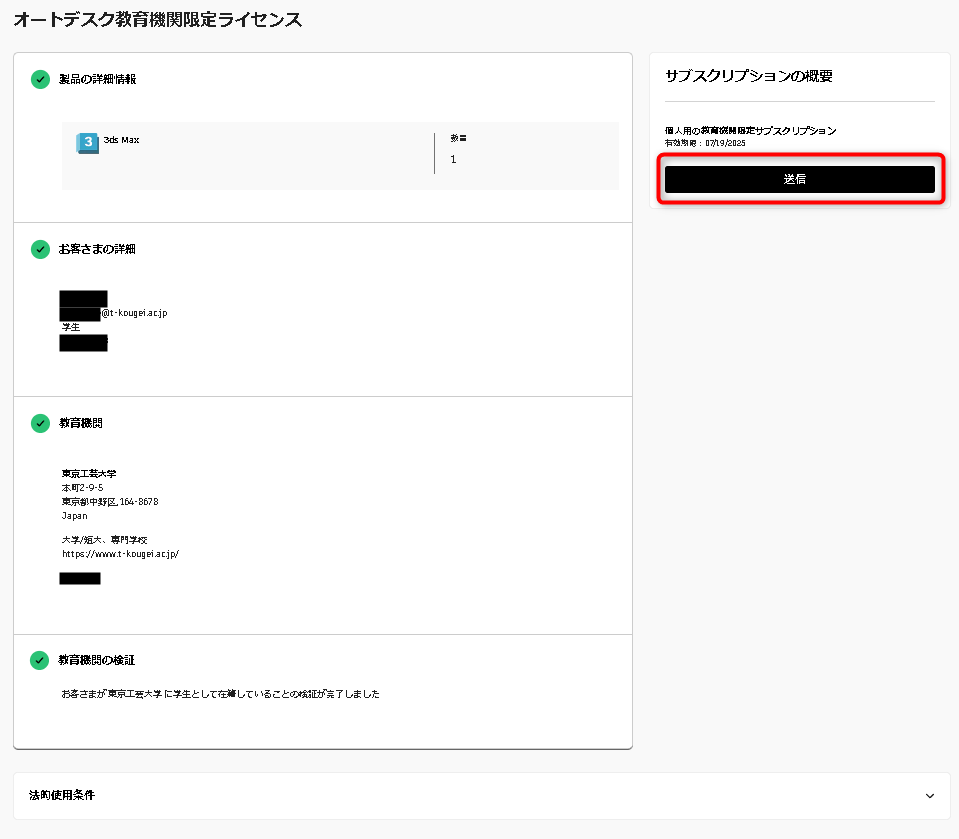
Task: Click the Japan country text
Action: 75,516
